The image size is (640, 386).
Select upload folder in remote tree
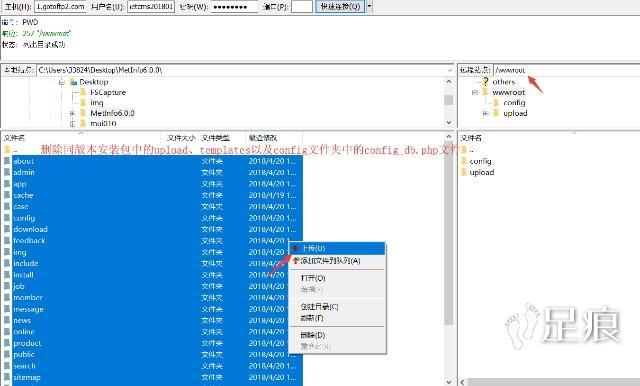[x=515, y=113]
